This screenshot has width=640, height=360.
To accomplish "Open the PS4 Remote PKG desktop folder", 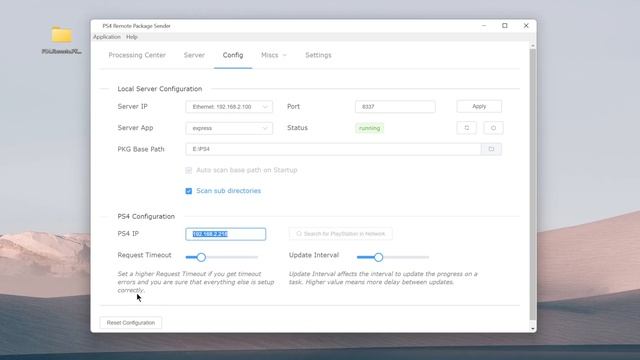I will (x=62, y=40).
